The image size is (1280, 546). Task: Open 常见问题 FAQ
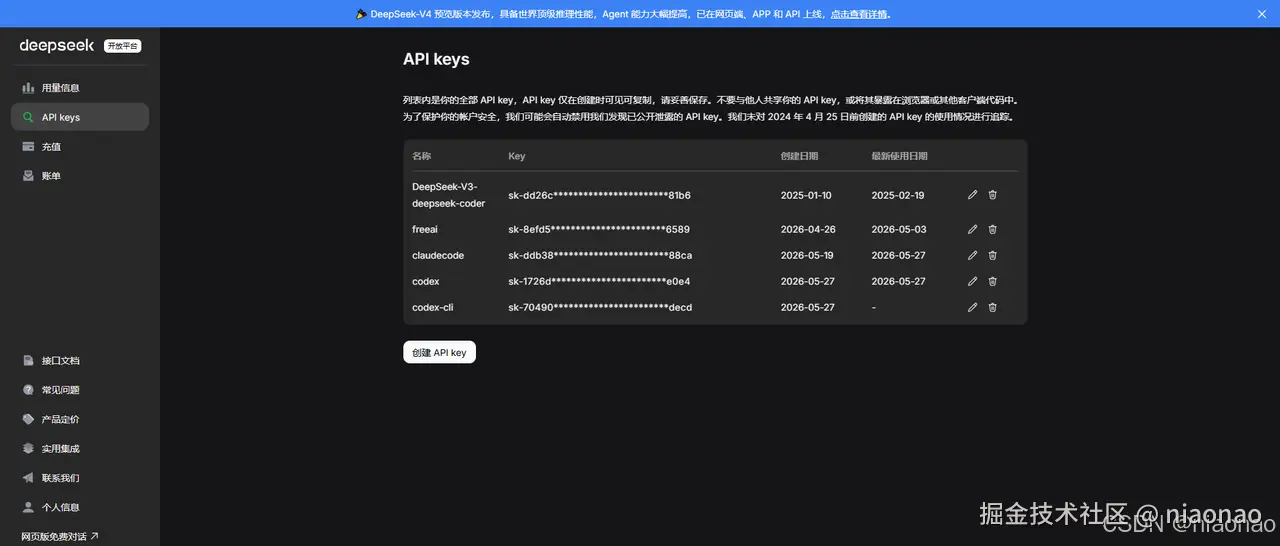[80, 390]
